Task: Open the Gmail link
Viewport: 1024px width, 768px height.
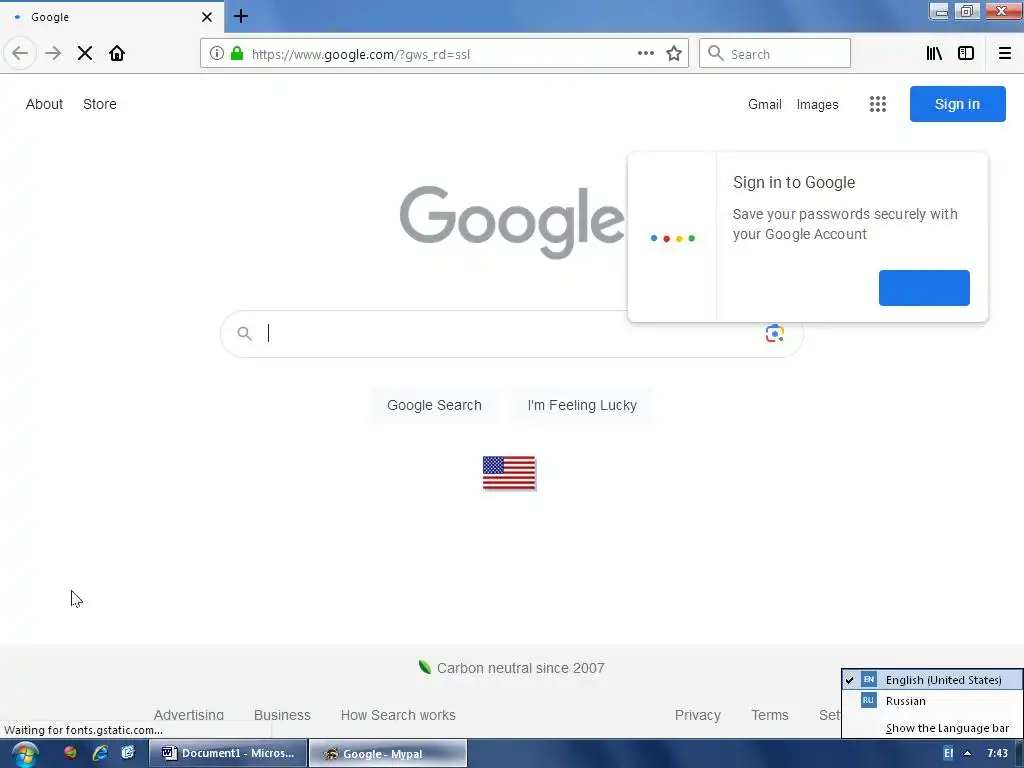Action: click(765, 104)
